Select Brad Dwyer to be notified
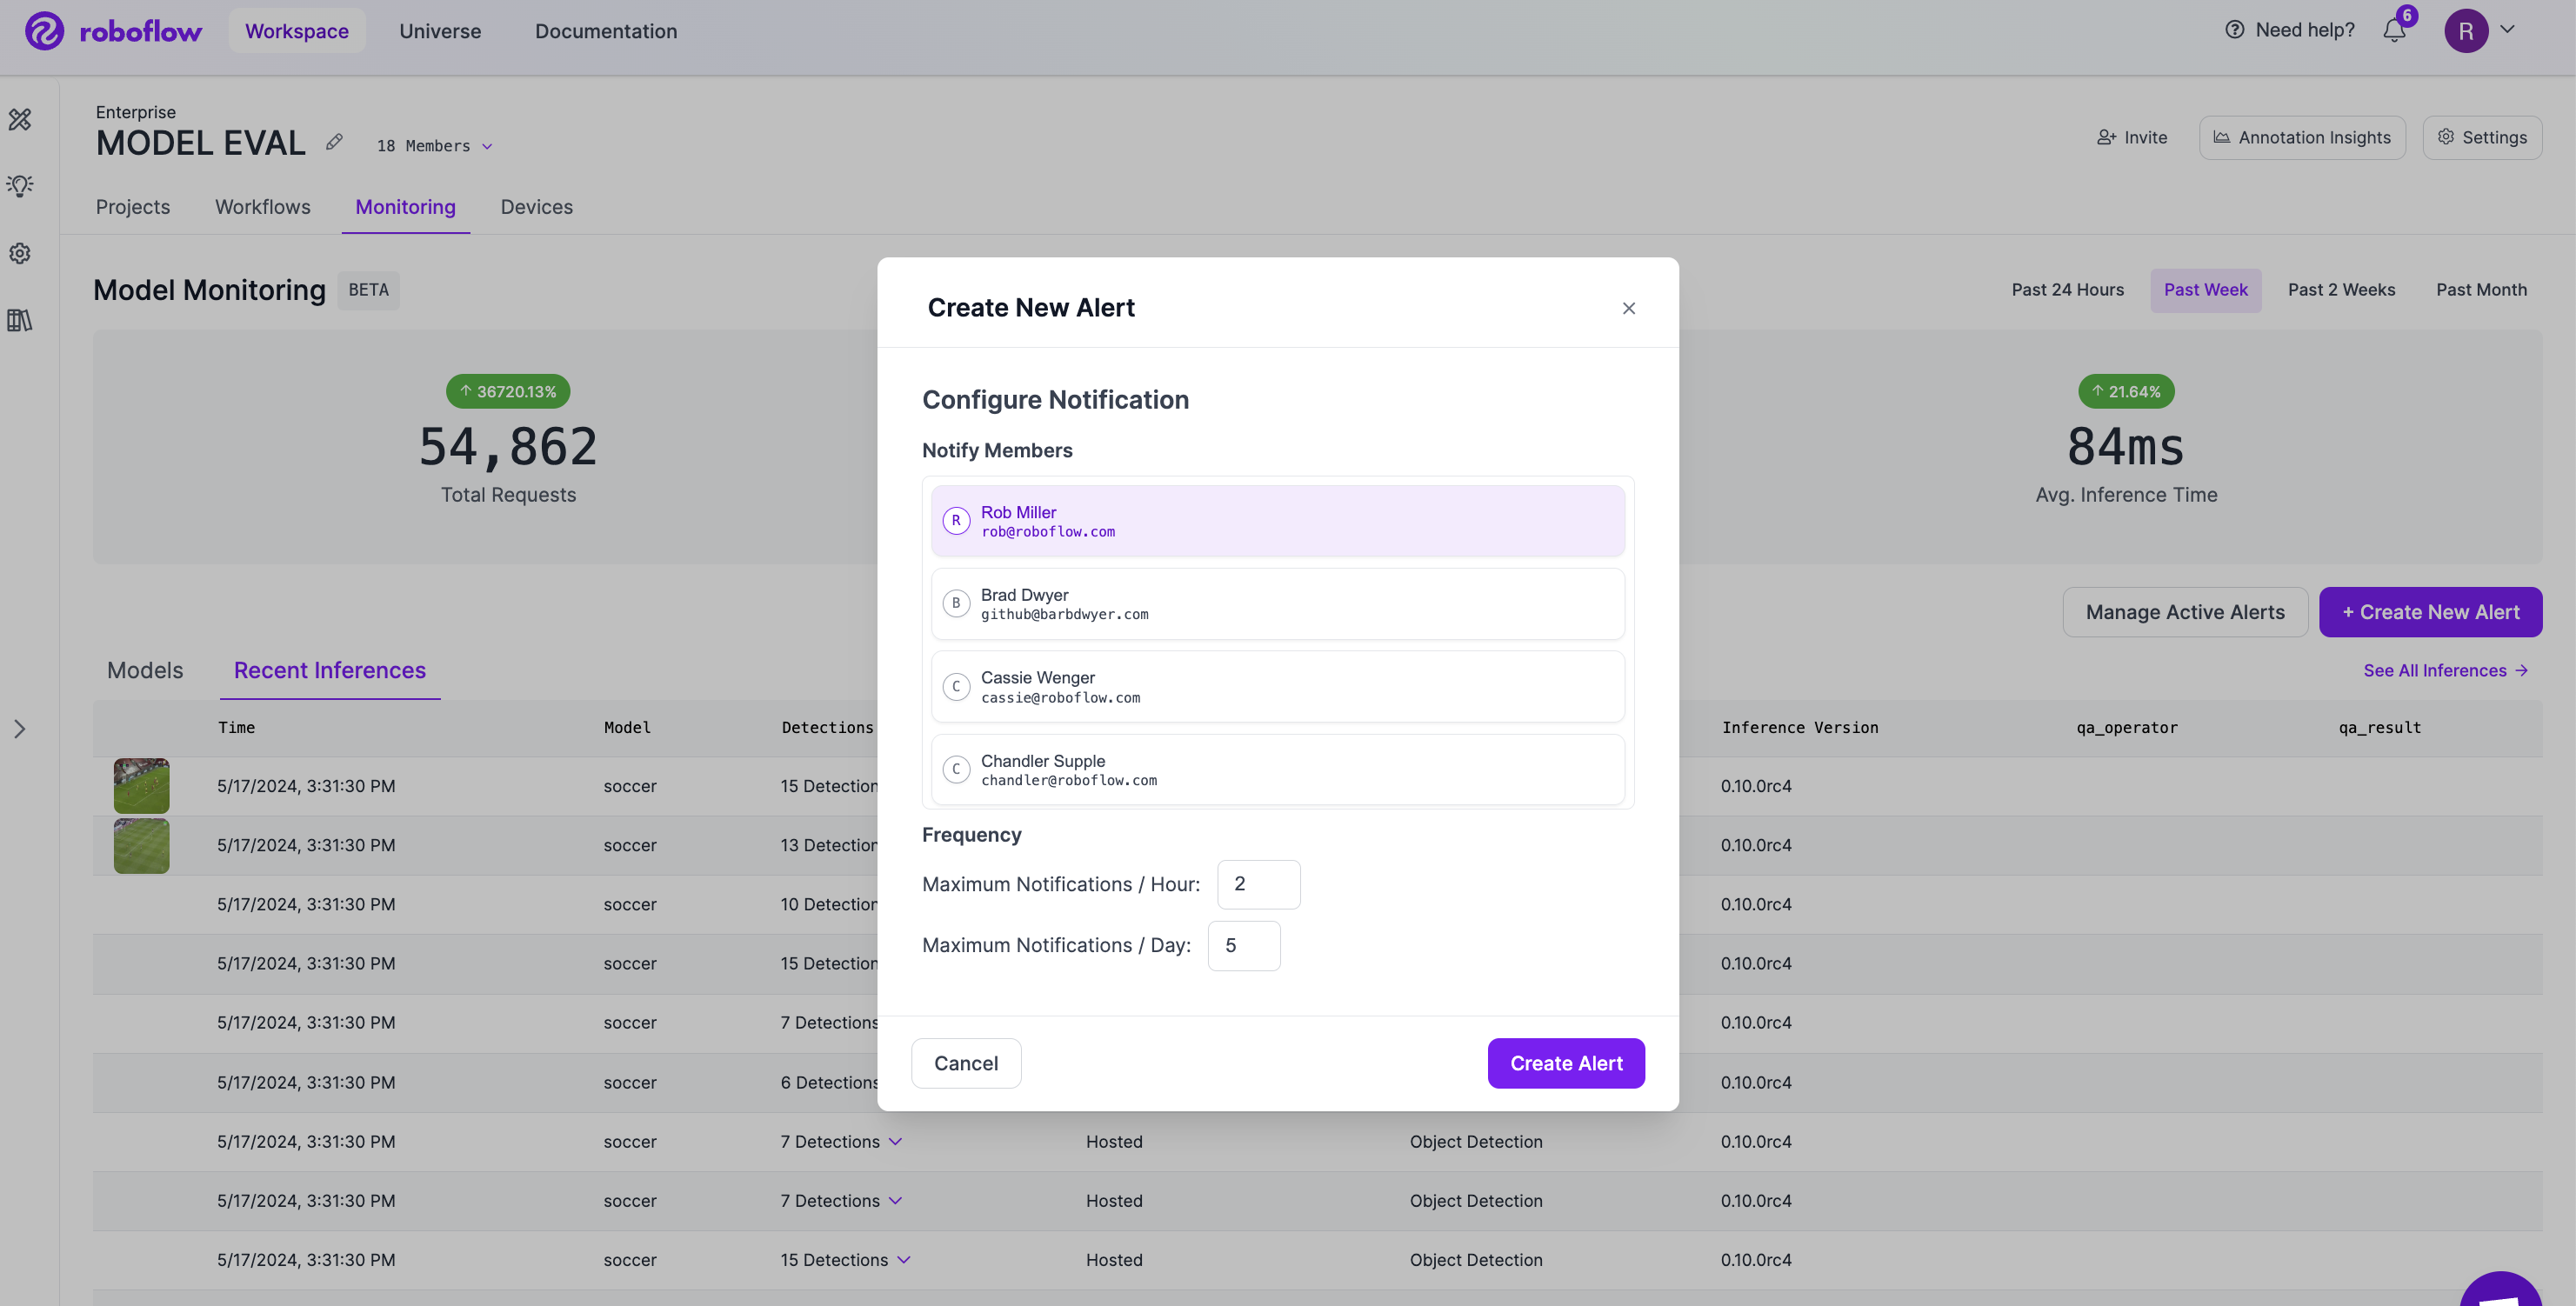The image size is (2576, 1306). click(1277, 604)
